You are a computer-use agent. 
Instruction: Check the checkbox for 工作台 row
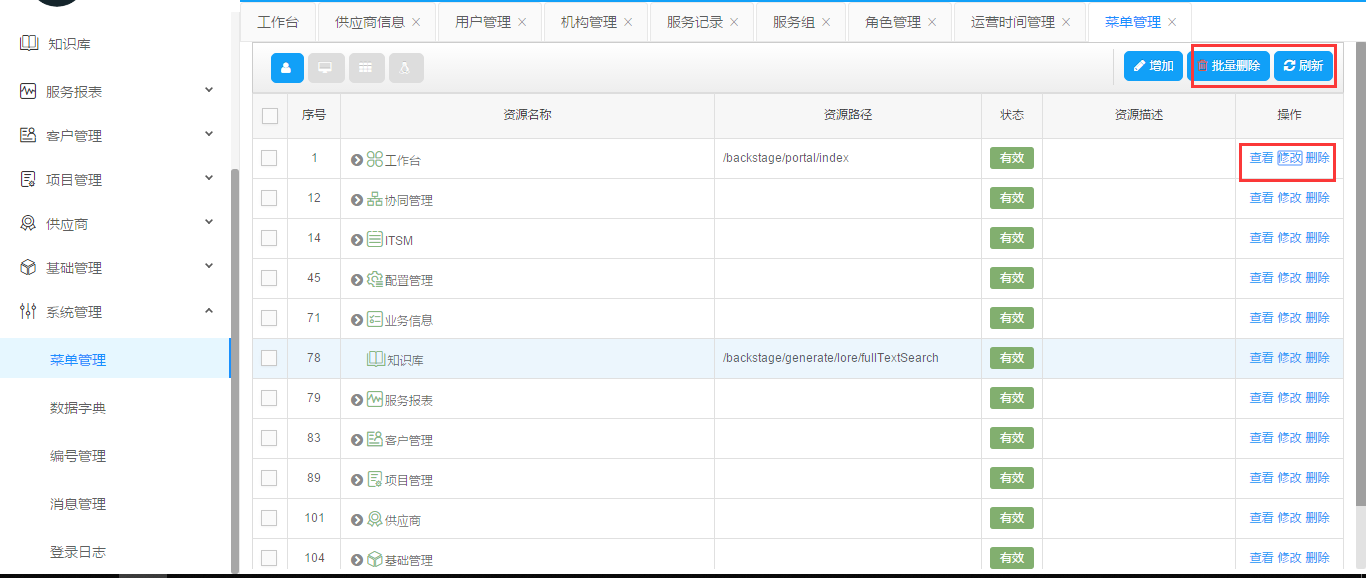coord(269,158)
